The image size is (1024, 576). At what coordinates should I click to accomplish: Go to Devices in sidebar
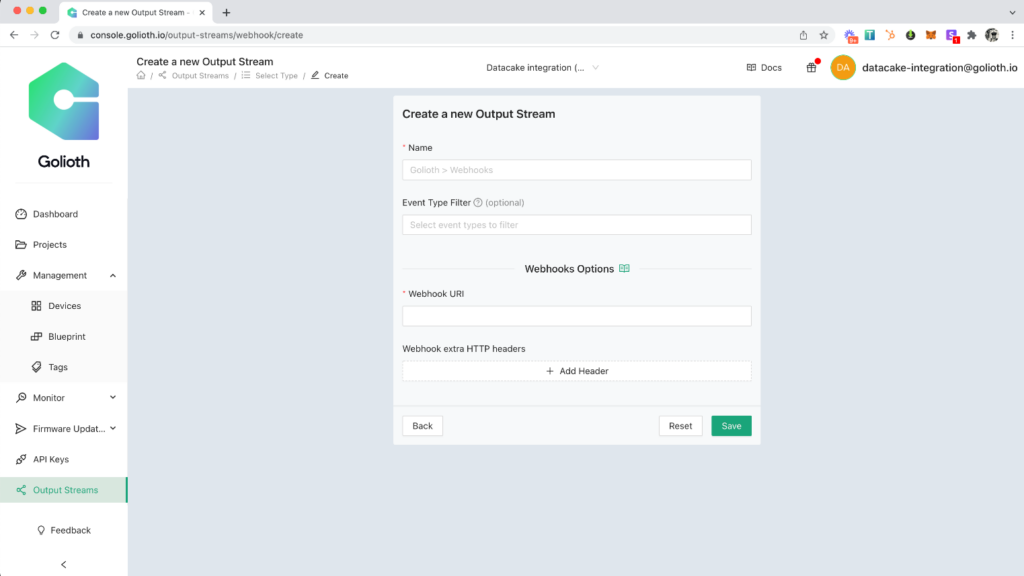(64, 306)
